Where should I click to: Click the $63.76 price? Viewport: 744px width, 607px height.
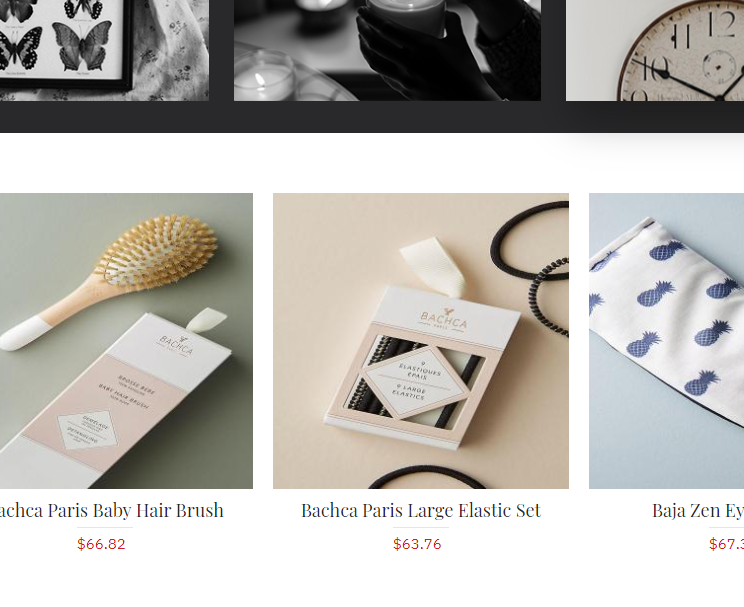coord(417,544)
